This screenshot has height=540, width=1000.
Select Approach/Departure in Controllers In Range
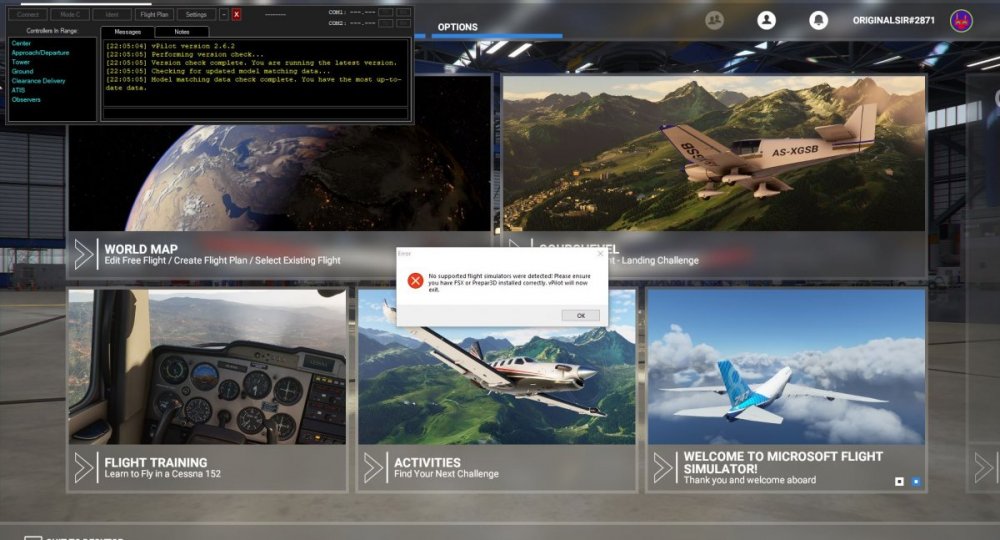coord(40,53)
